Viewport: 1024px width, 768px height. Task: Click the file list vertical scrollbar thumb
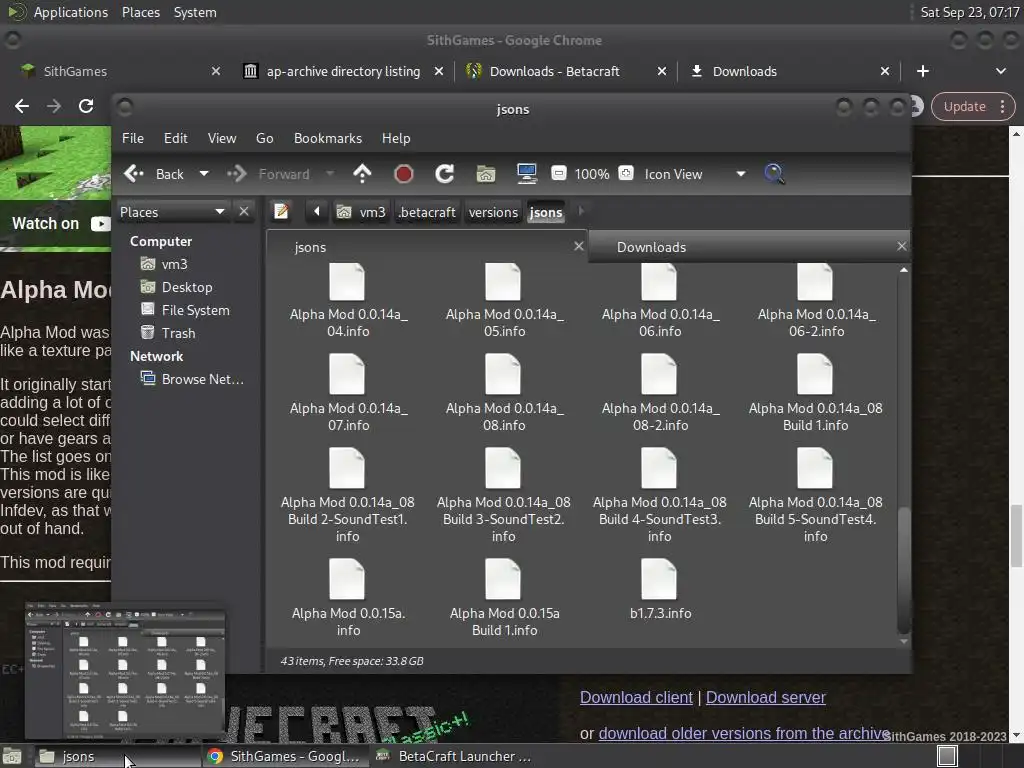tap(904, 569)
